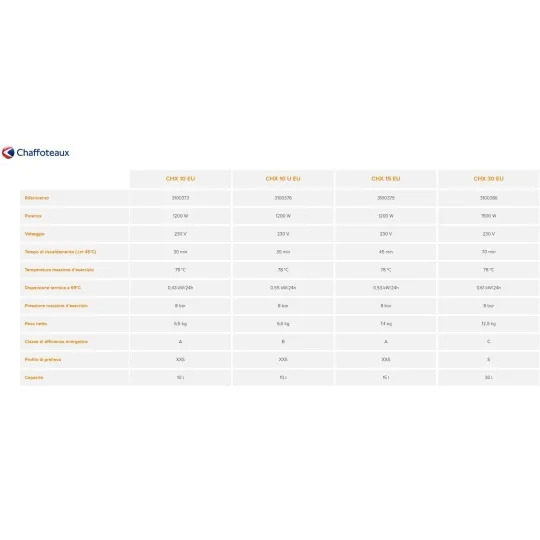Click the Tempo di riscaldamento row label
The height and width of the screenshot is (540, 540).
tap(60, 252)
